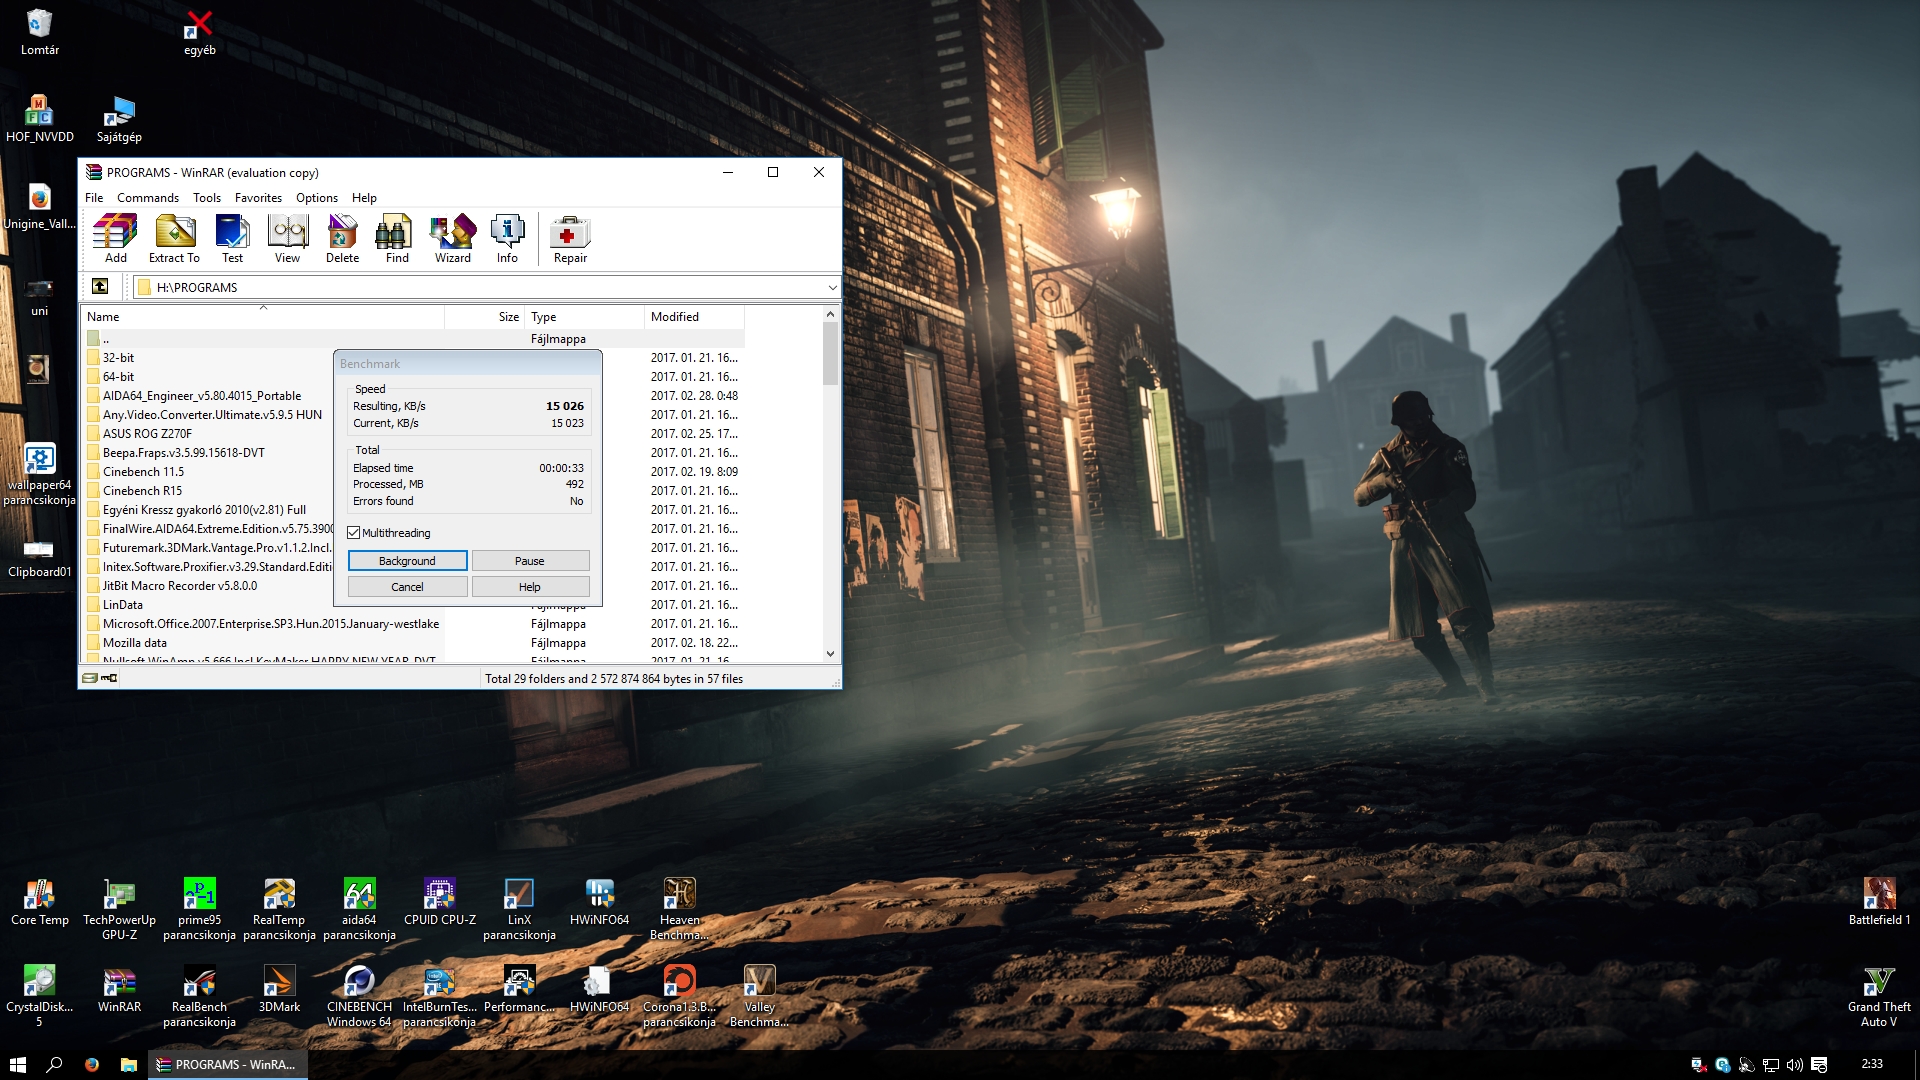
Task: Select the LinData folder
Action: pyautogui.click(x=122, y=605)
